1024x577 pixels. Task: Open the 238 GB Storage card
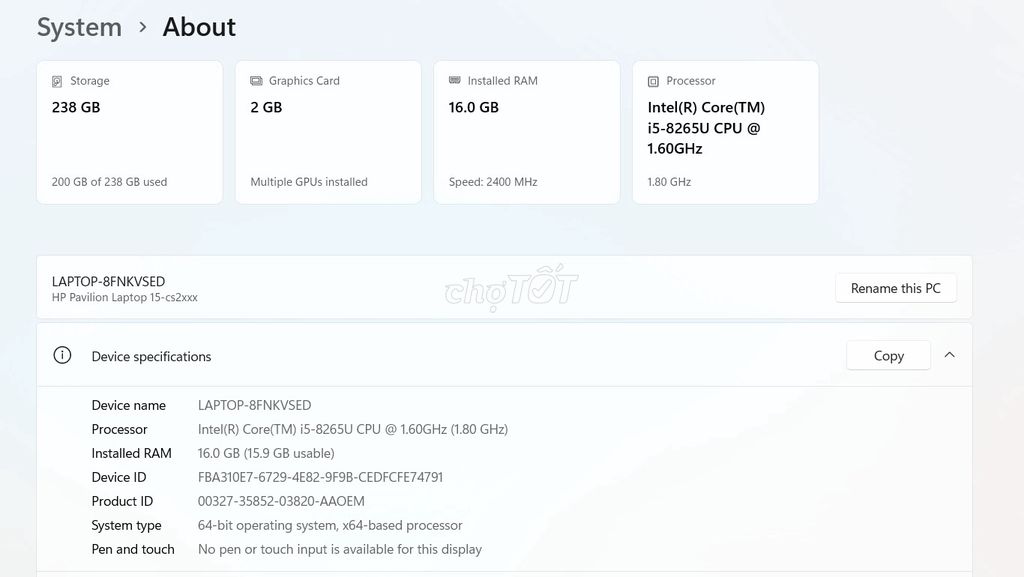click(129, 132)
